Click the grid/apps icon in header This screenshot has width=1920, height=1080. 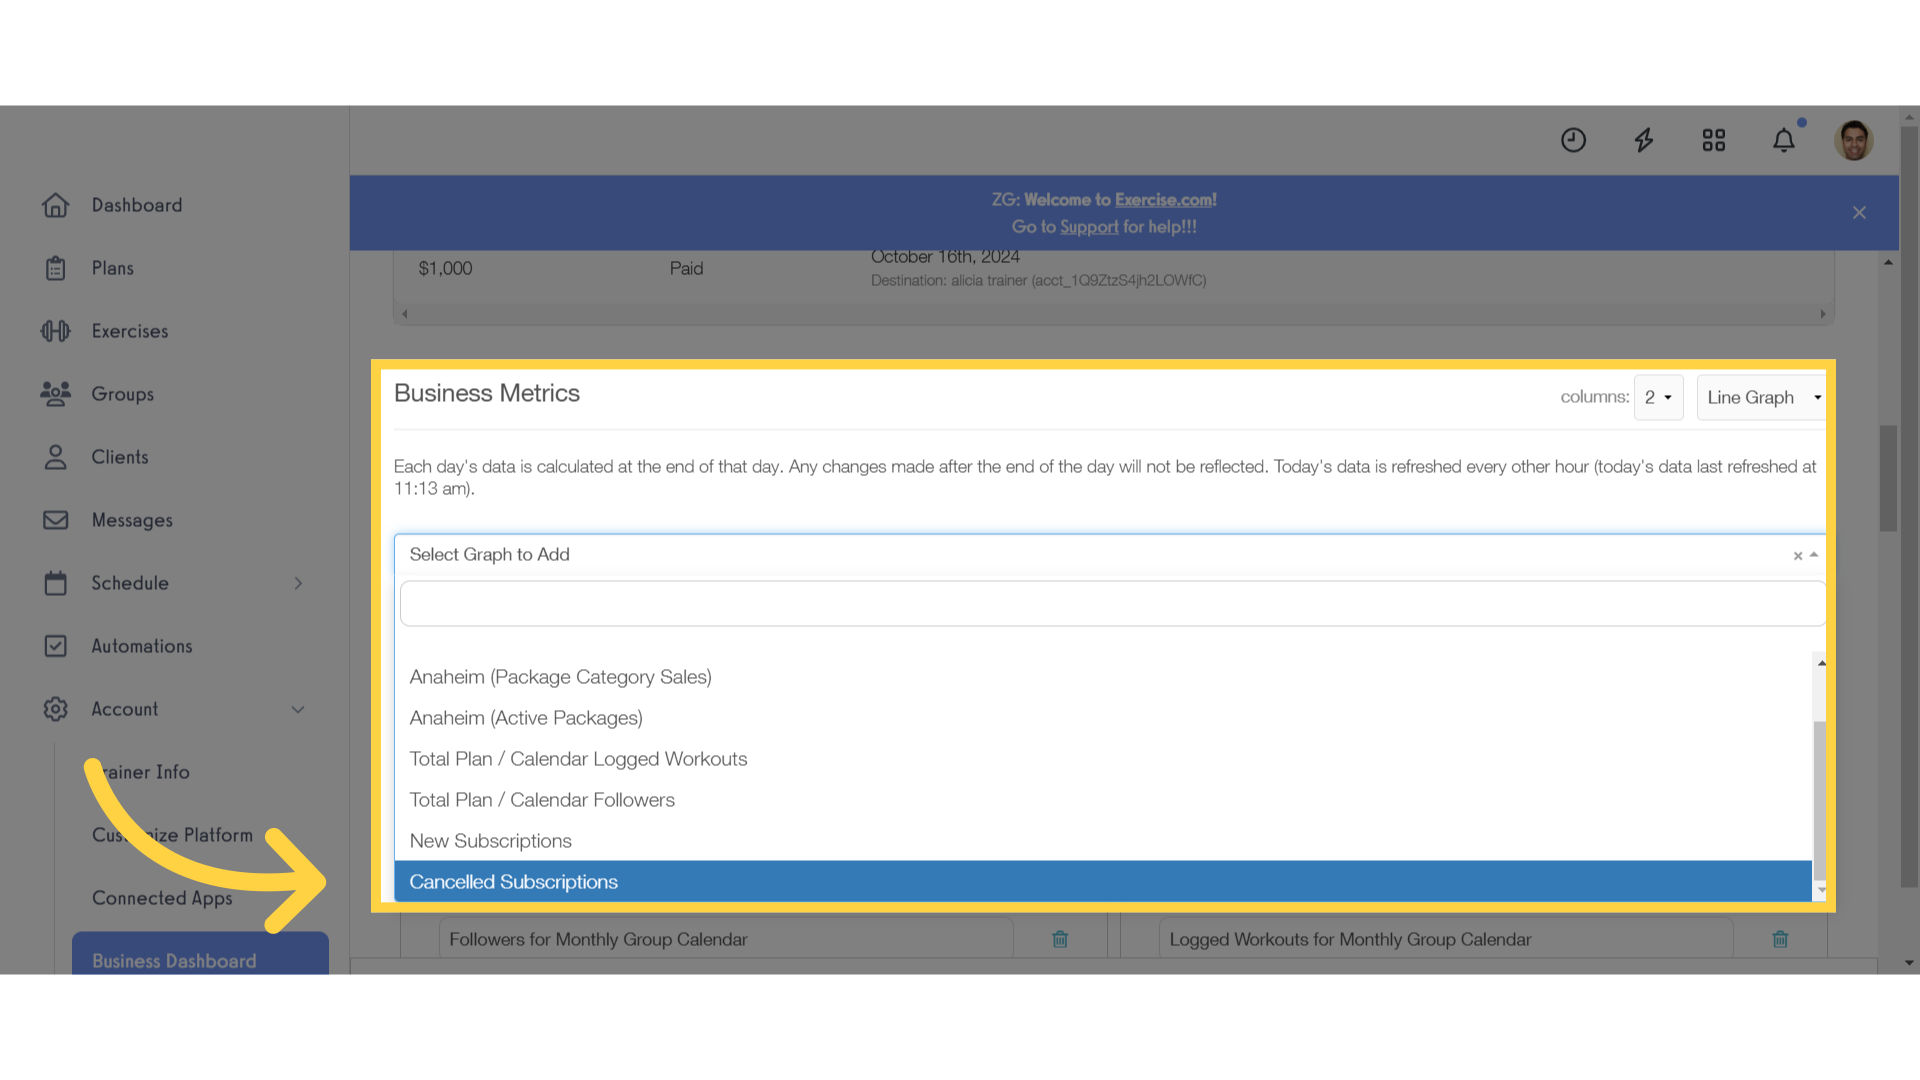[x=1714, y=140]
